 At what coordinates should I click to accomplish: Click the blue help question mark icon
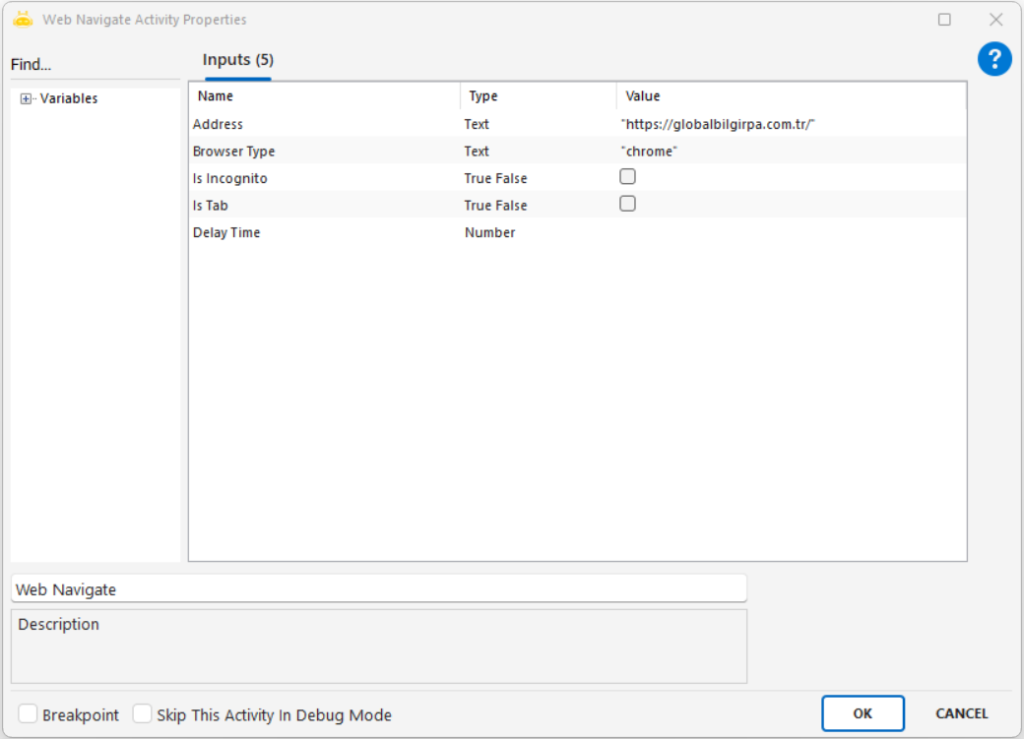[994, 59]
